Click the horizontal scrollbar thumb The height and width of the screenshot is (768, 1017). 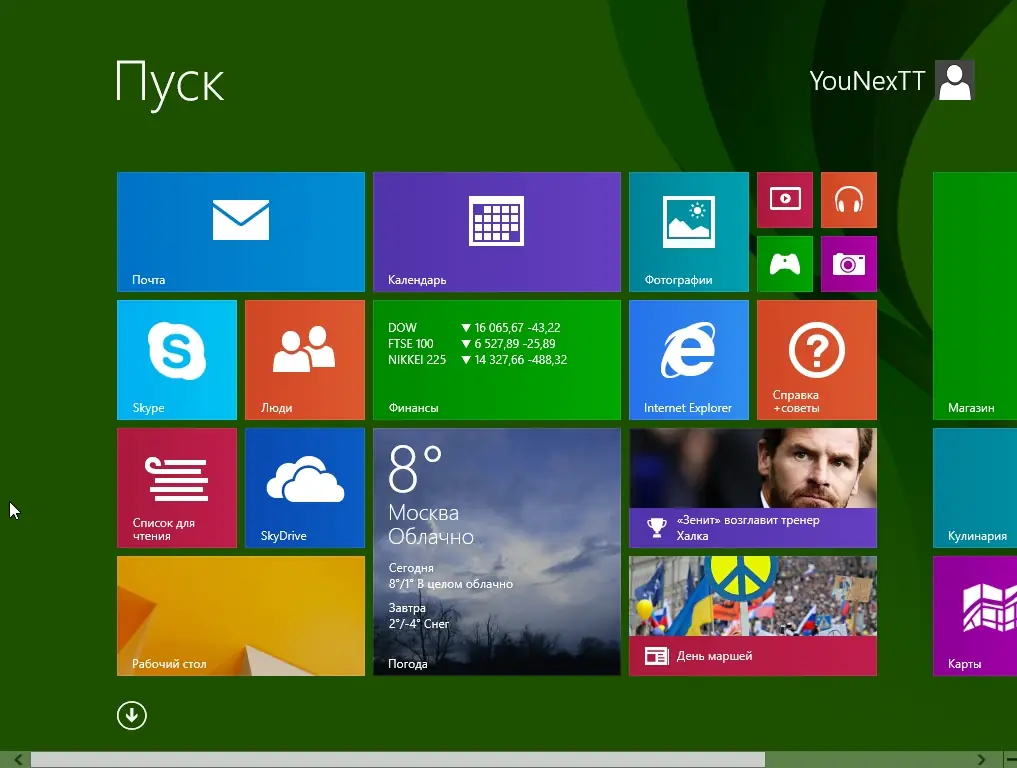point(398,760)
